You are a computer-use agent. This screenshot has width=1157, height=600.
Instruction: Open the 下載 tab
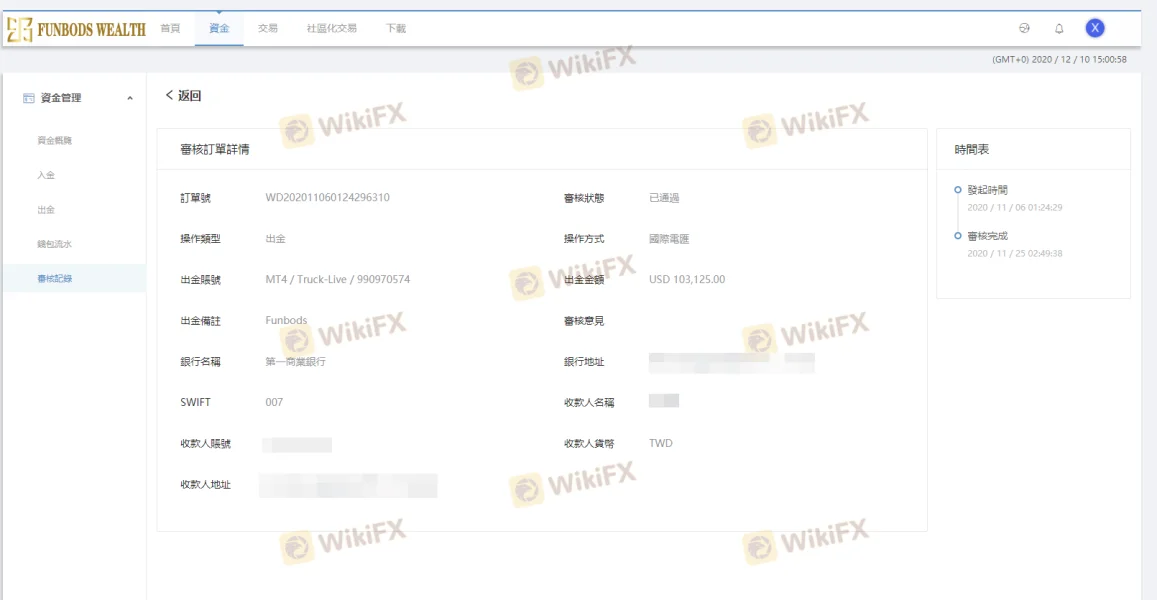pyautogui.click(x=396, y=28)
